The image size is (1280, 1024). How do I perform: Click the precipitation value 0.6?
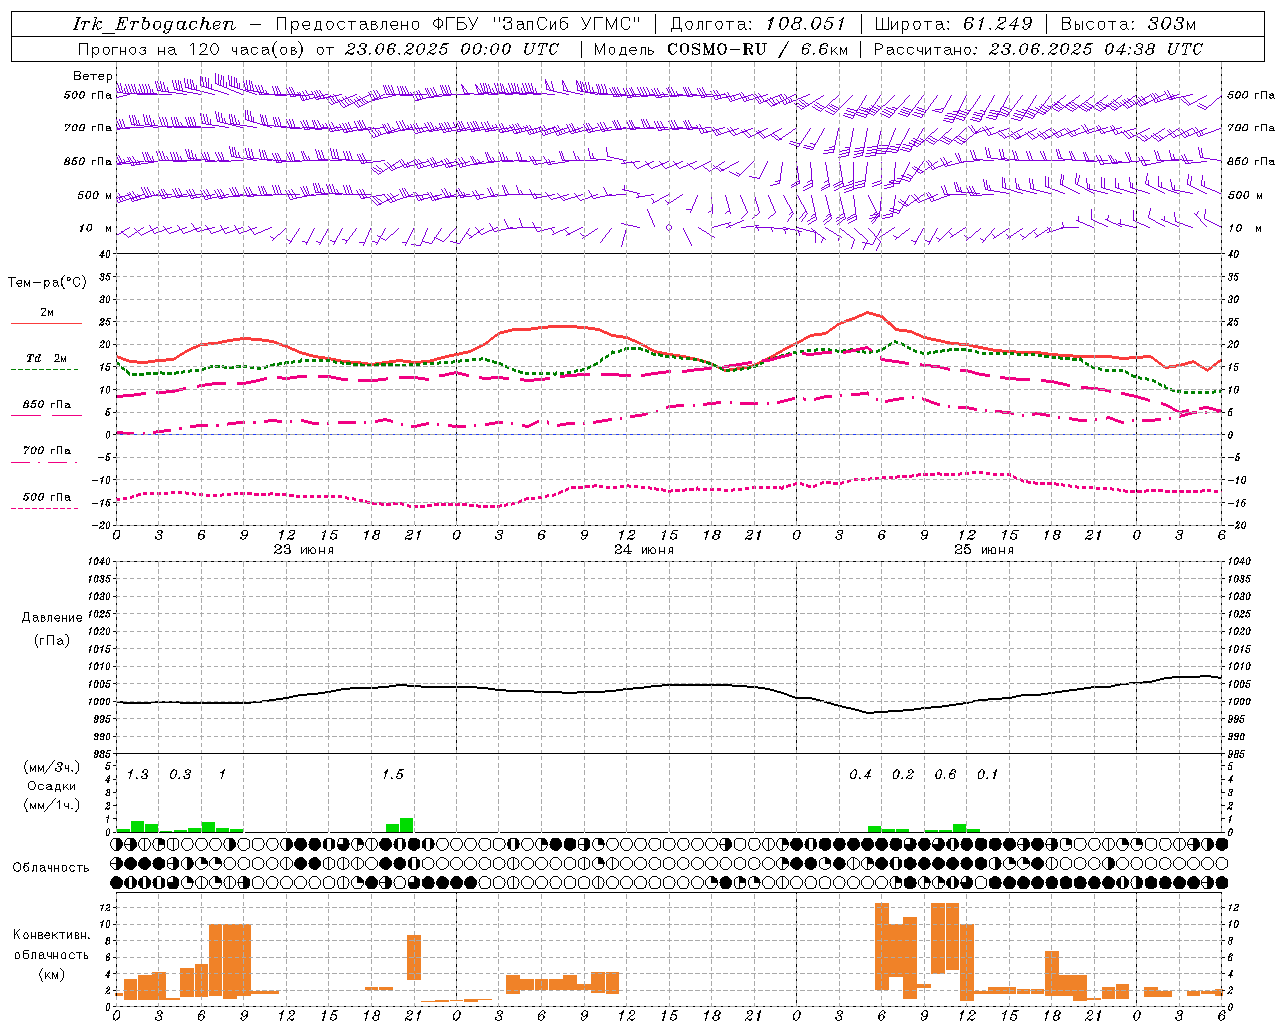945,774
